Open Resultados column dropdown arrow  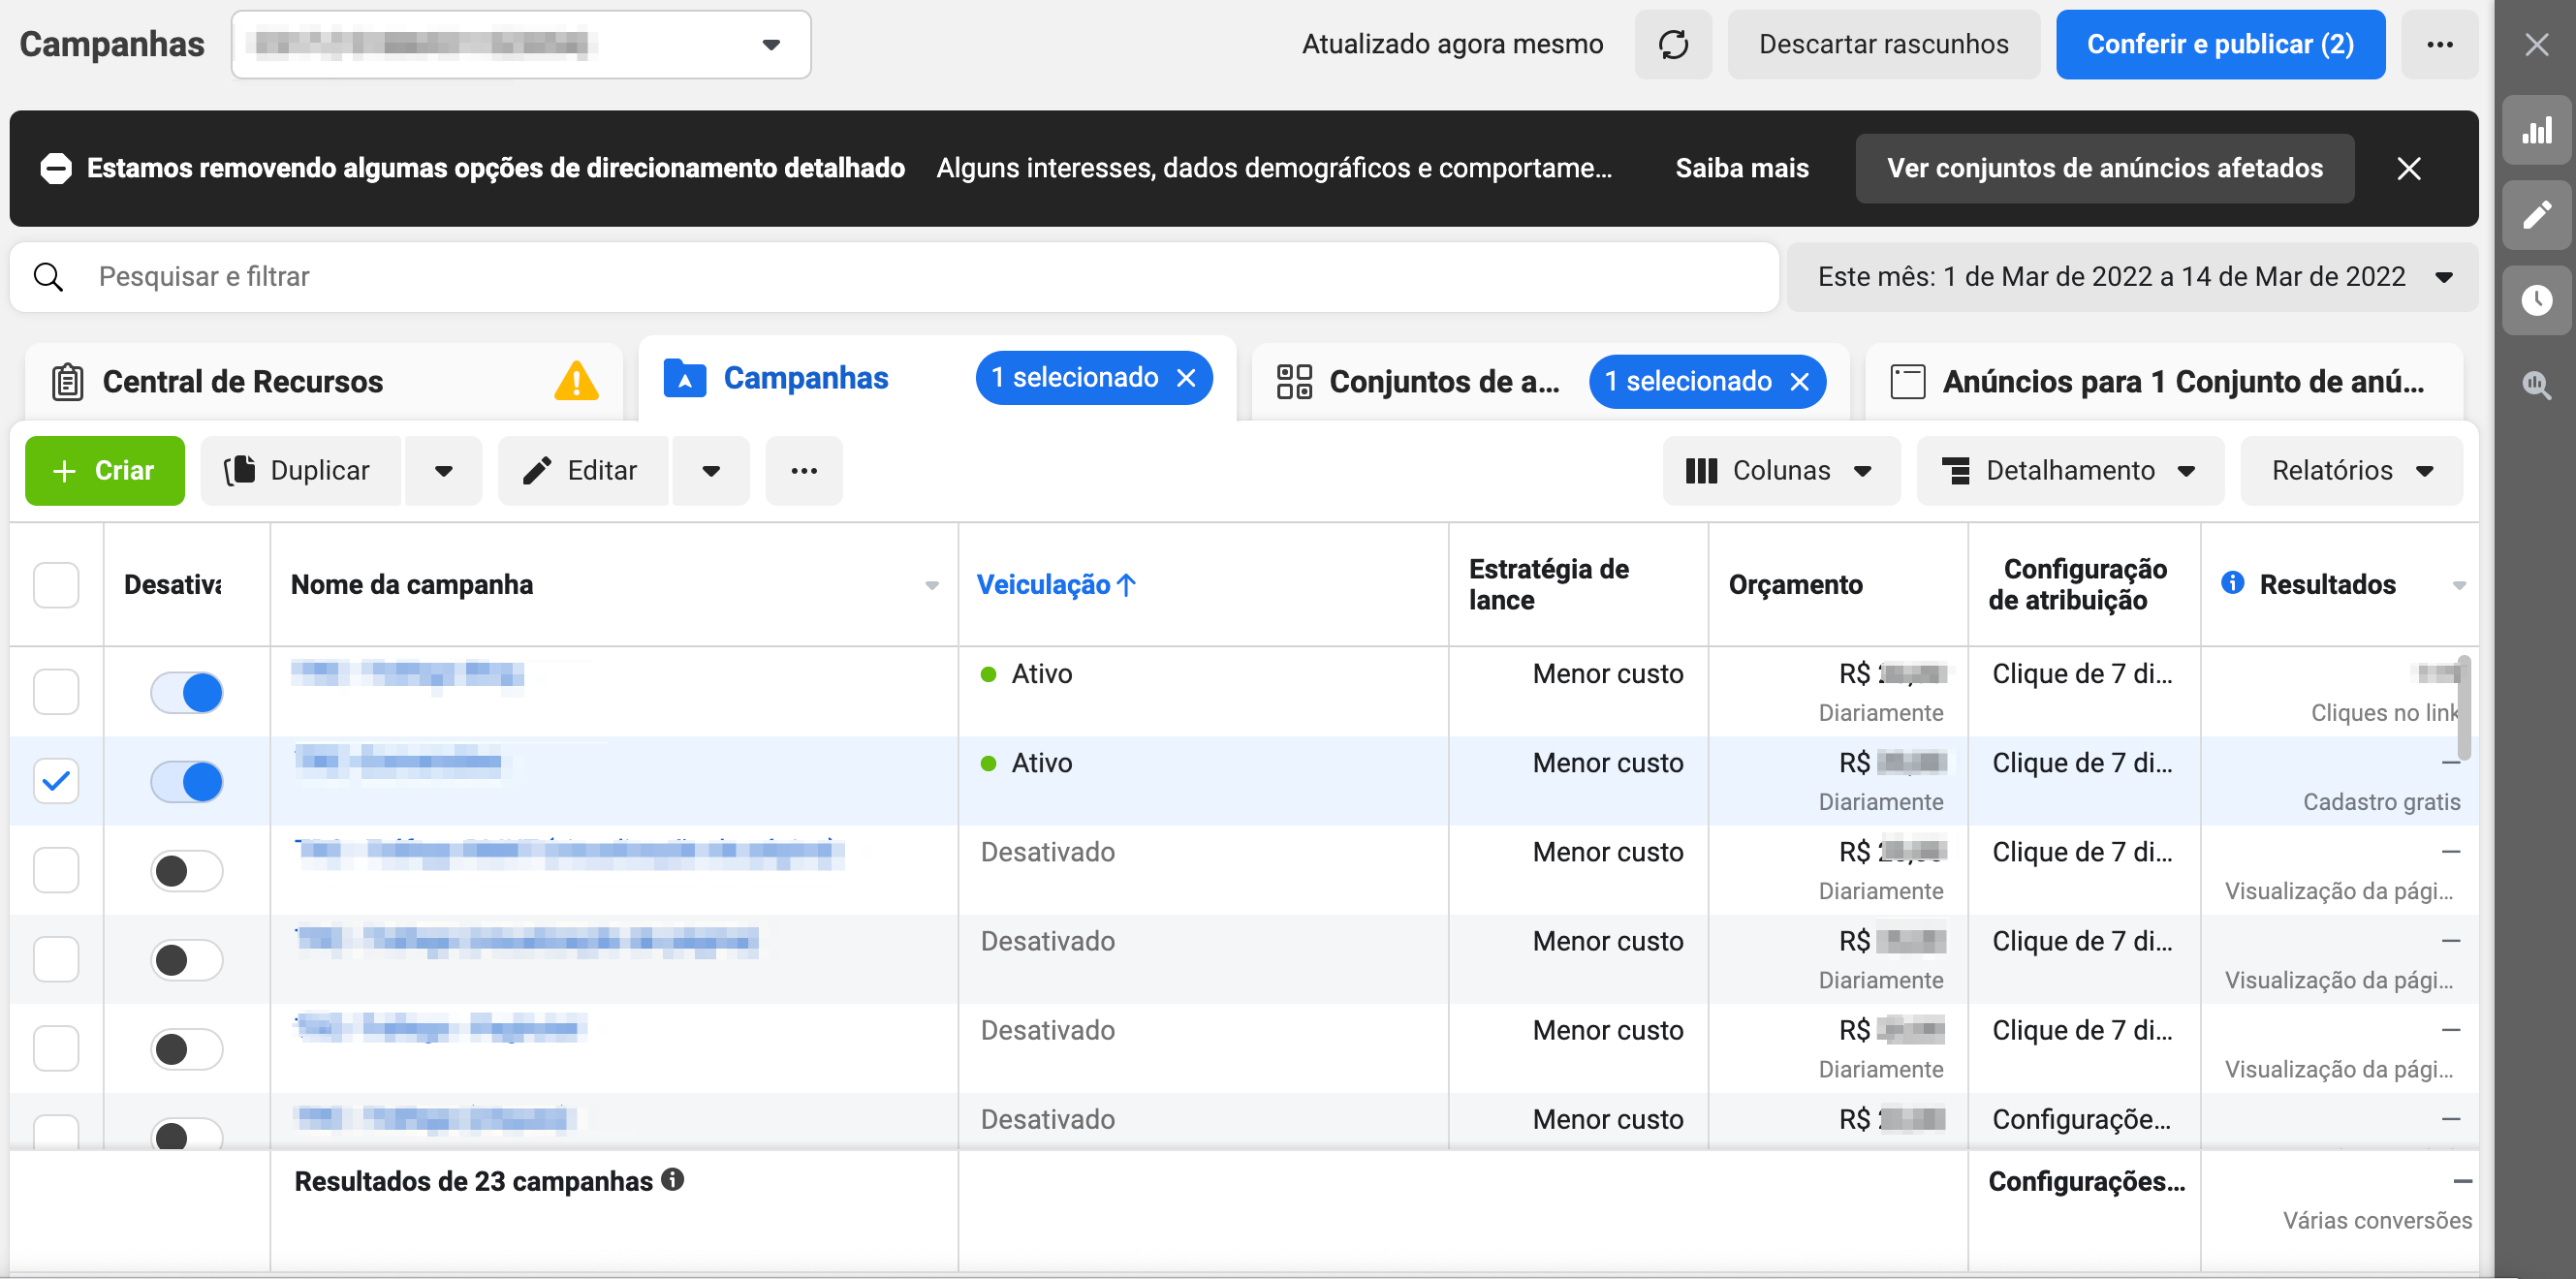click(2459, 586)
